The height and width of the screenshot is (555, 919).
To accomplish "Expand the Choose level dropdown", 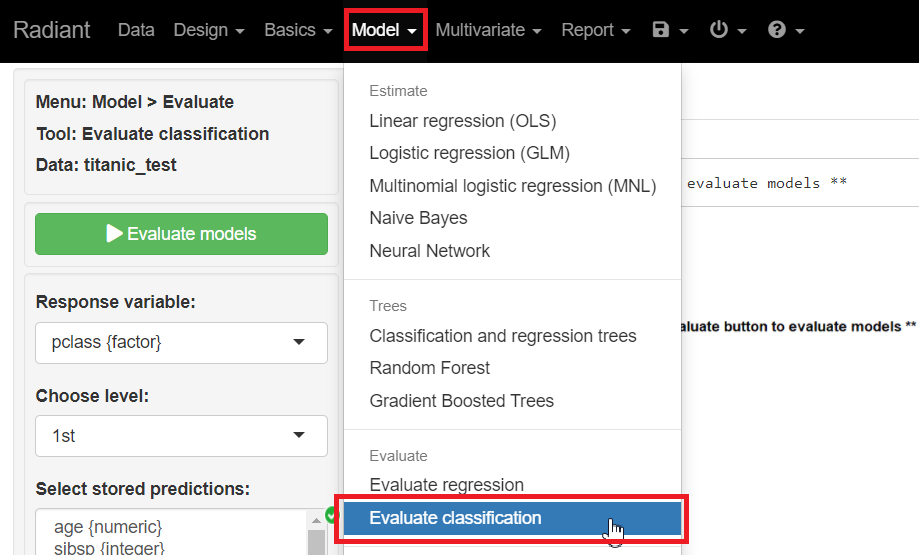I will click(x=181, y=435).
